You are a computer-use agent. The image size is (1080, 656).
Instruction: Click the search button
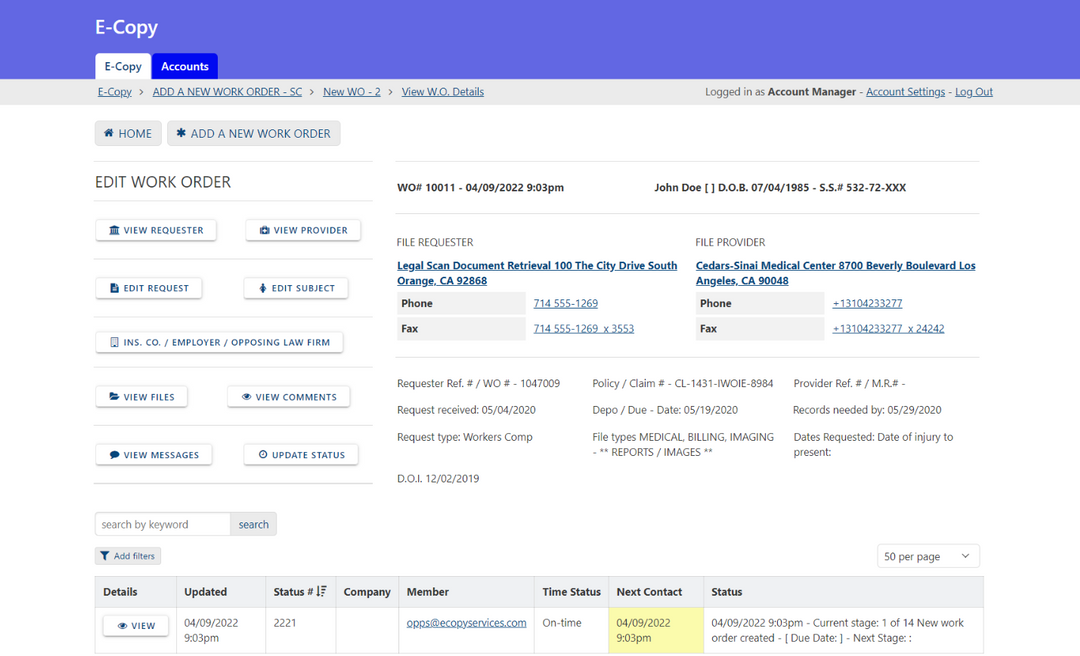click(253, 524)
